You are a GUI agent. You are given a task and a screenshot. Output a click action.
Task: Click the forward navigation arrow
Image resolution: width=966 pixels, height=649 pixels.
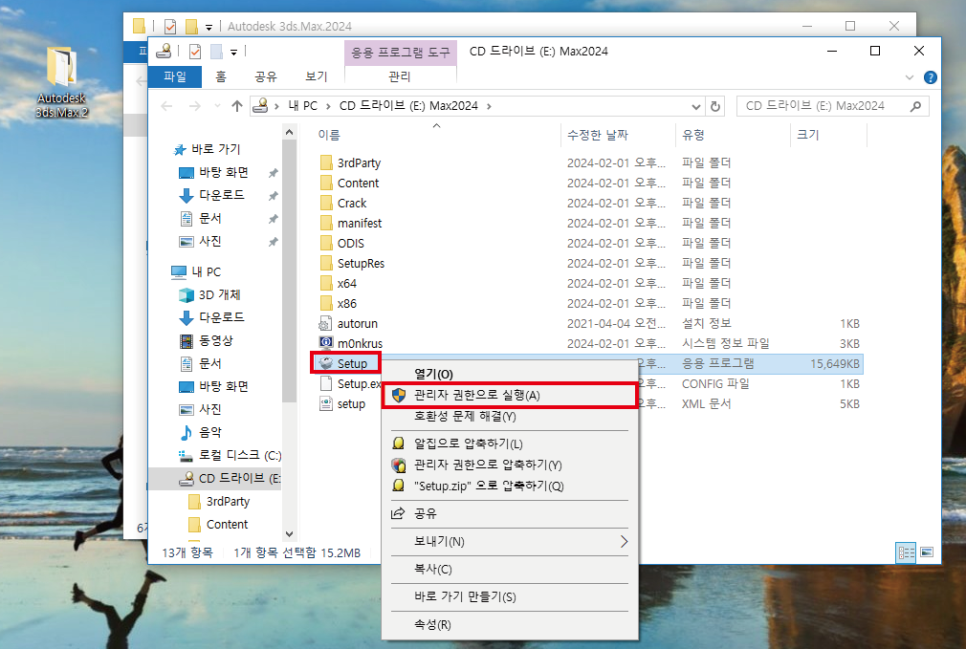(195, 106)
